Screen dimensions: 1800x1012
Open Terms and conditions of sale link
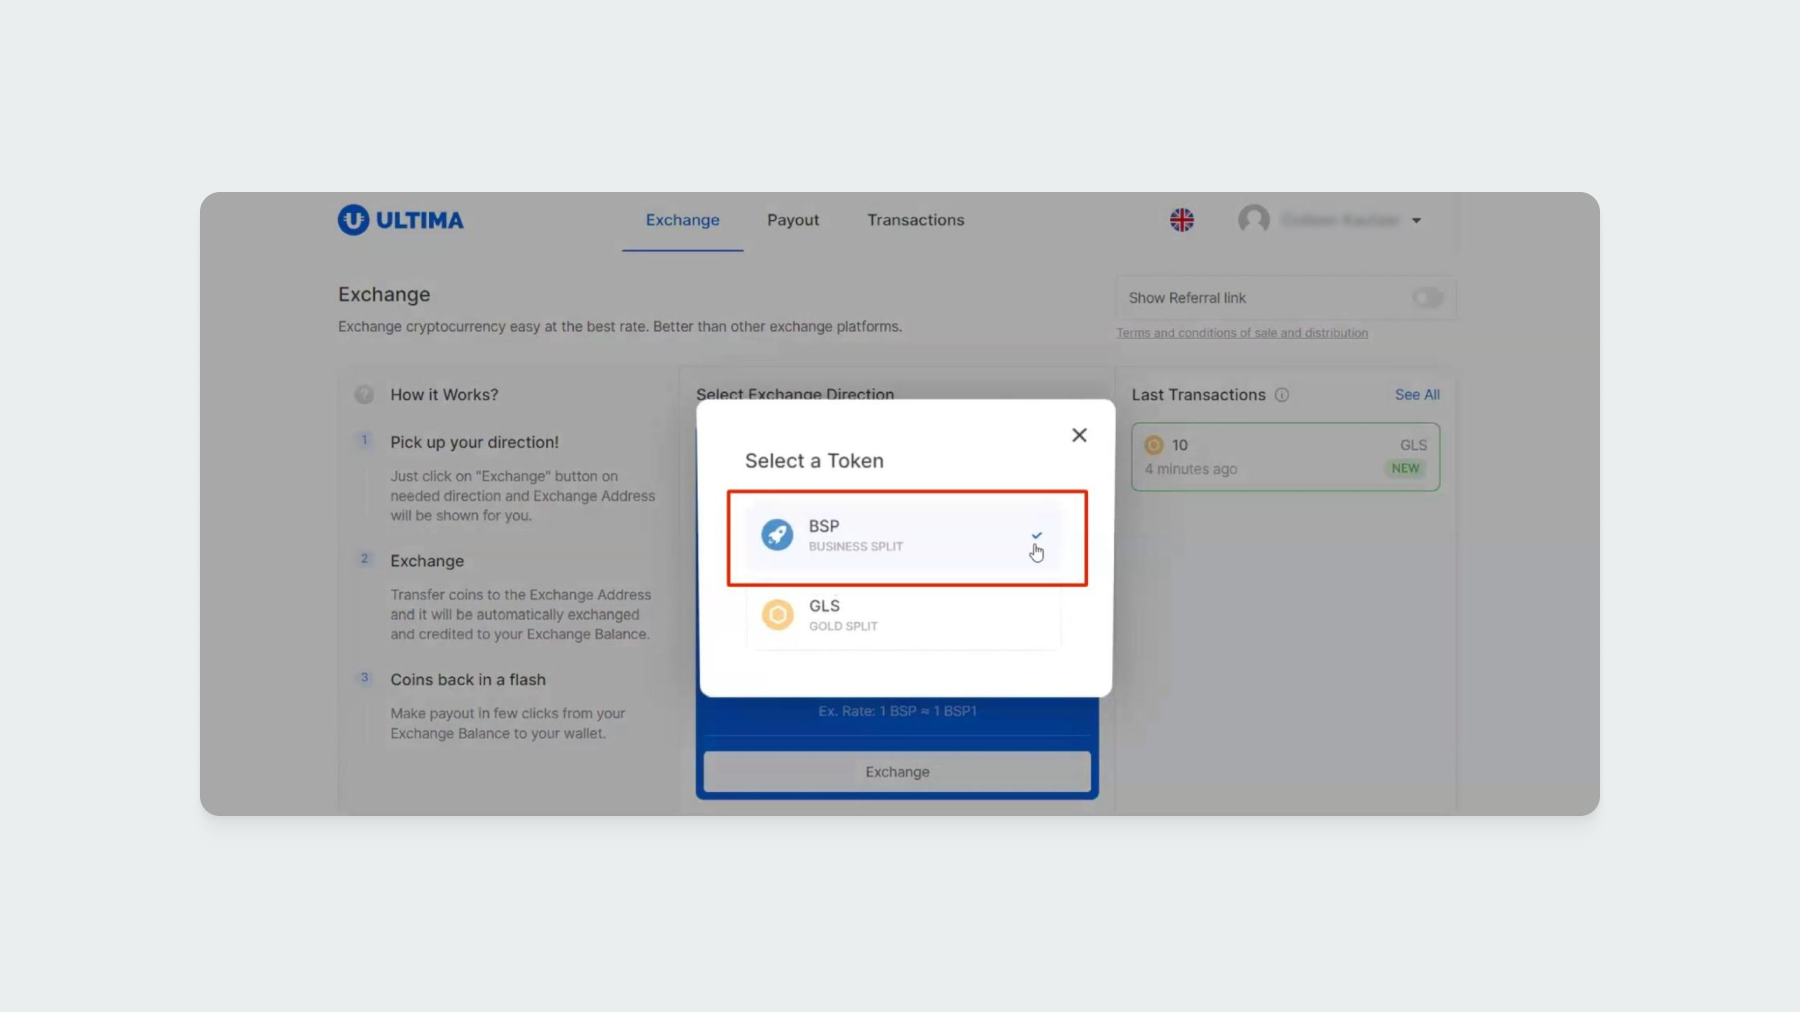tap(1242, 333)
